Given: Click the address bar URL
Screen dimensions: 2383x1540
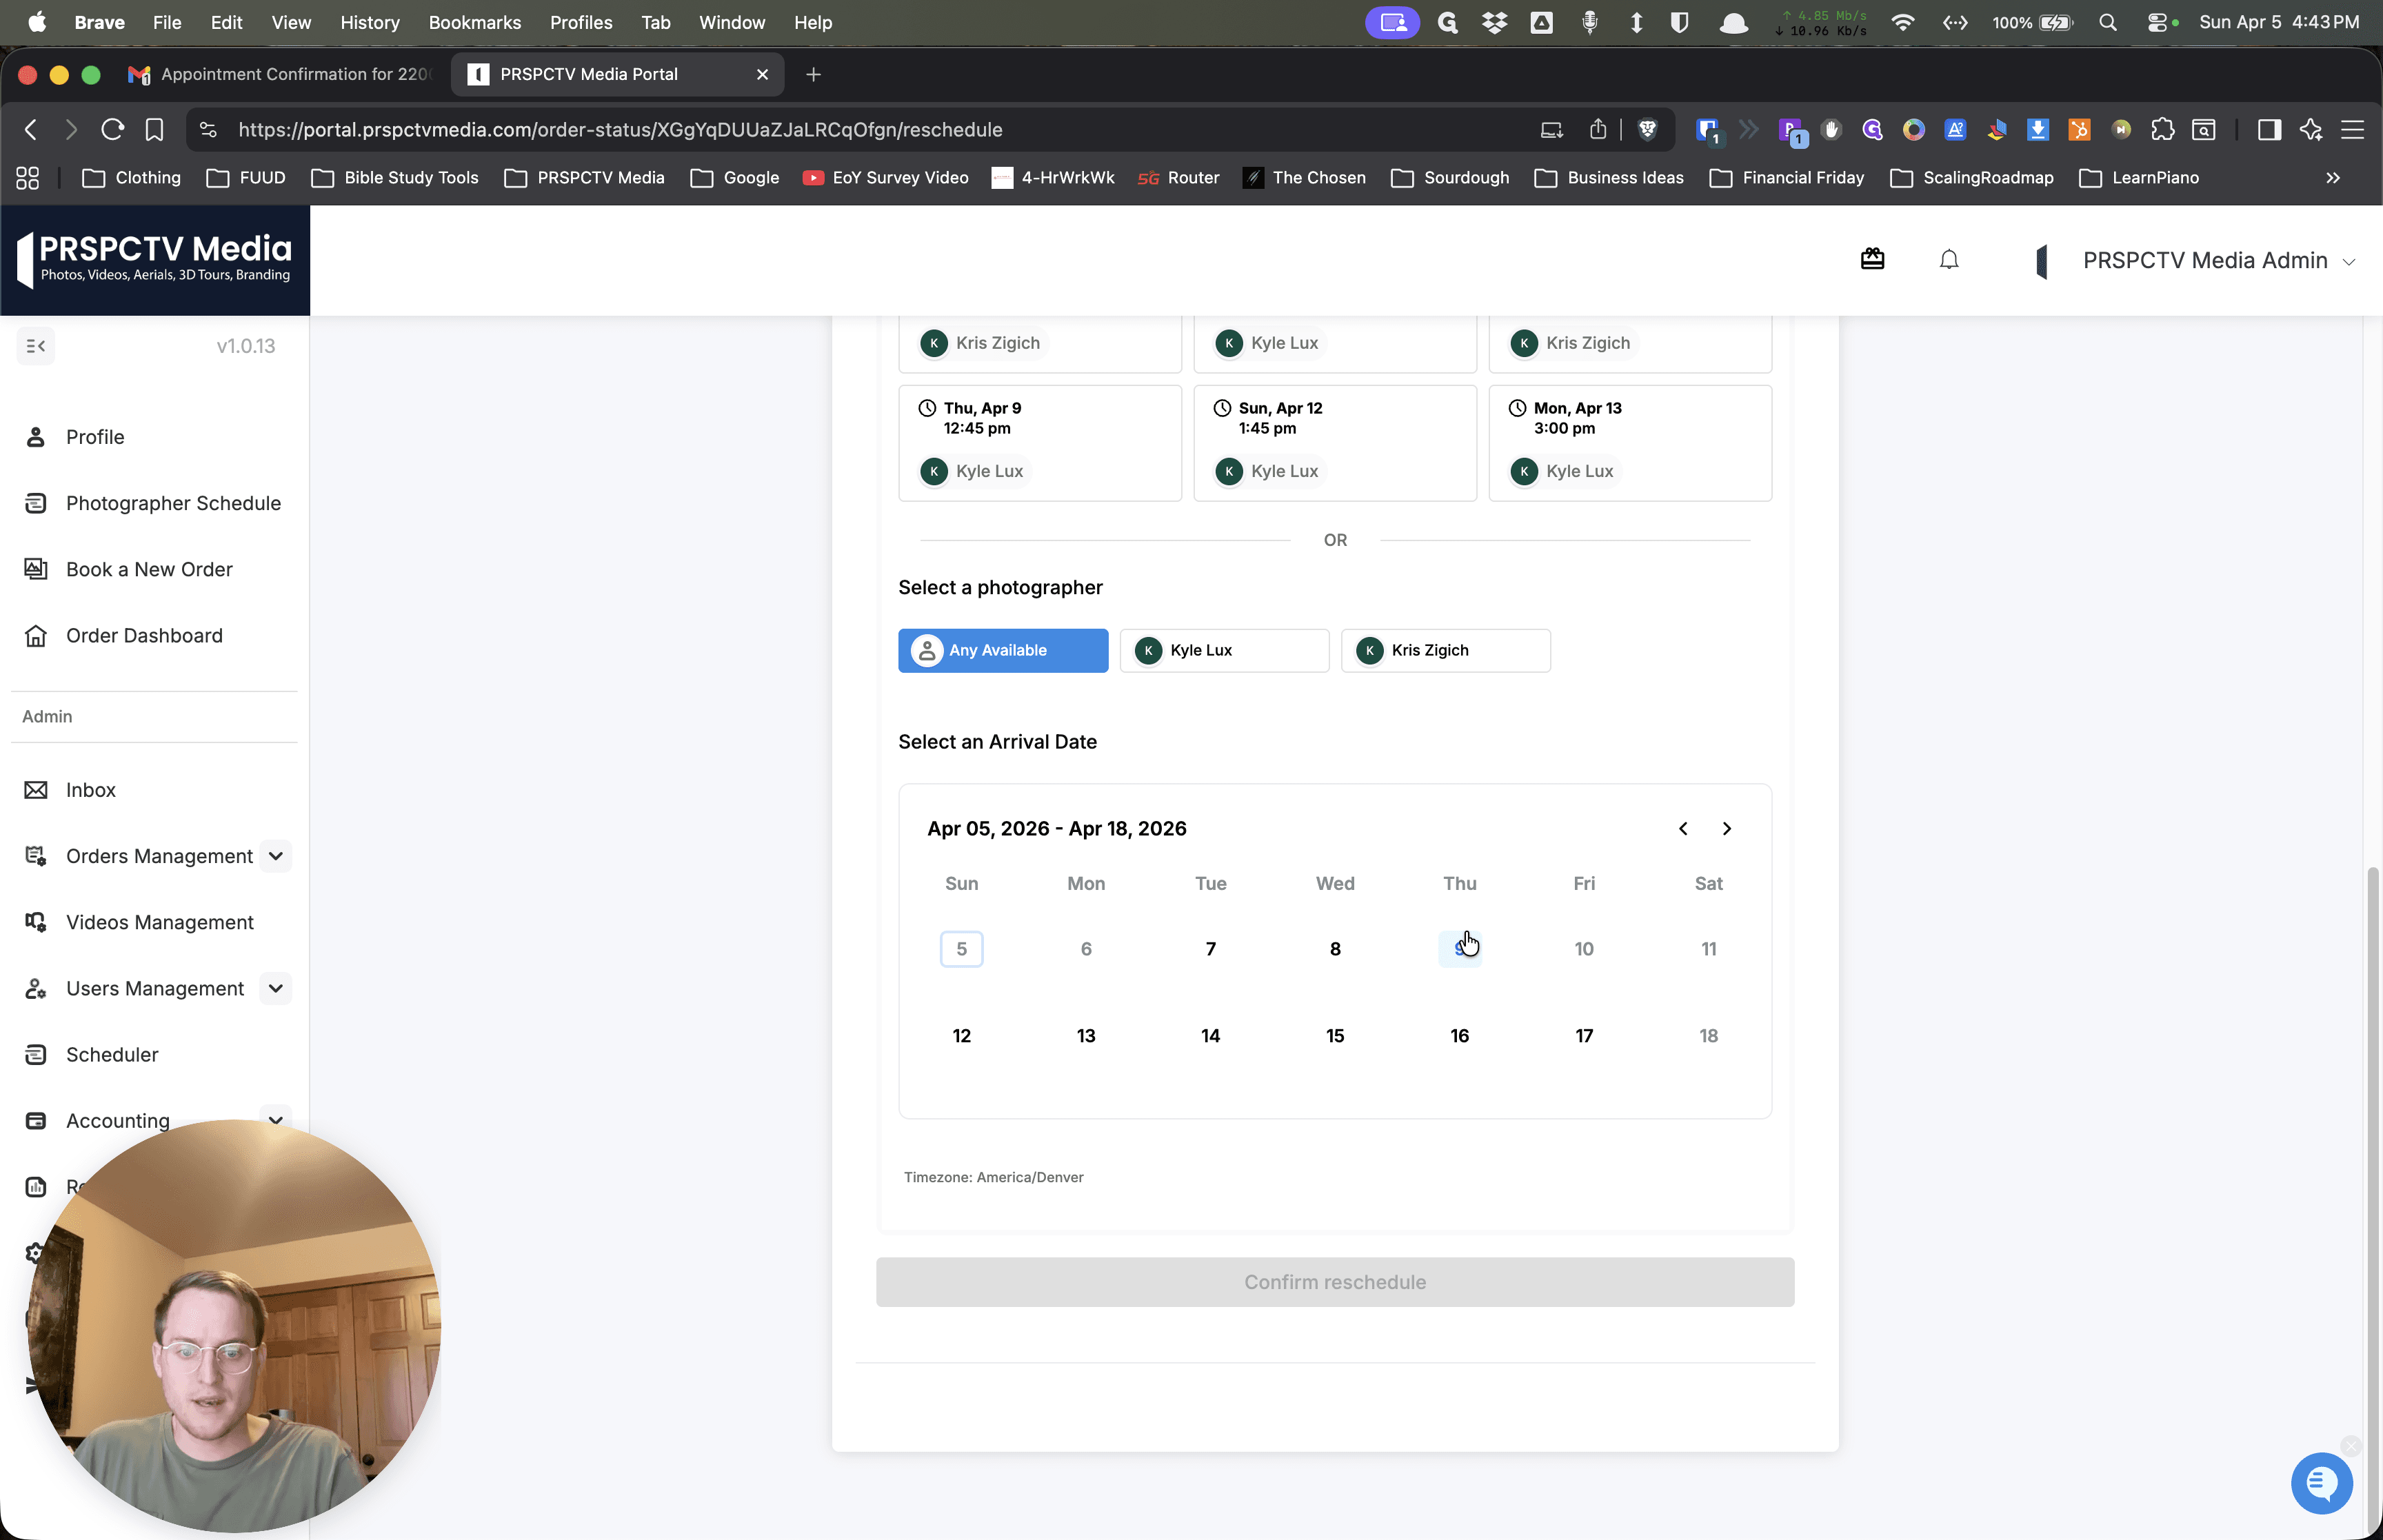Looking at the screenshot, I should click(620, 130).
